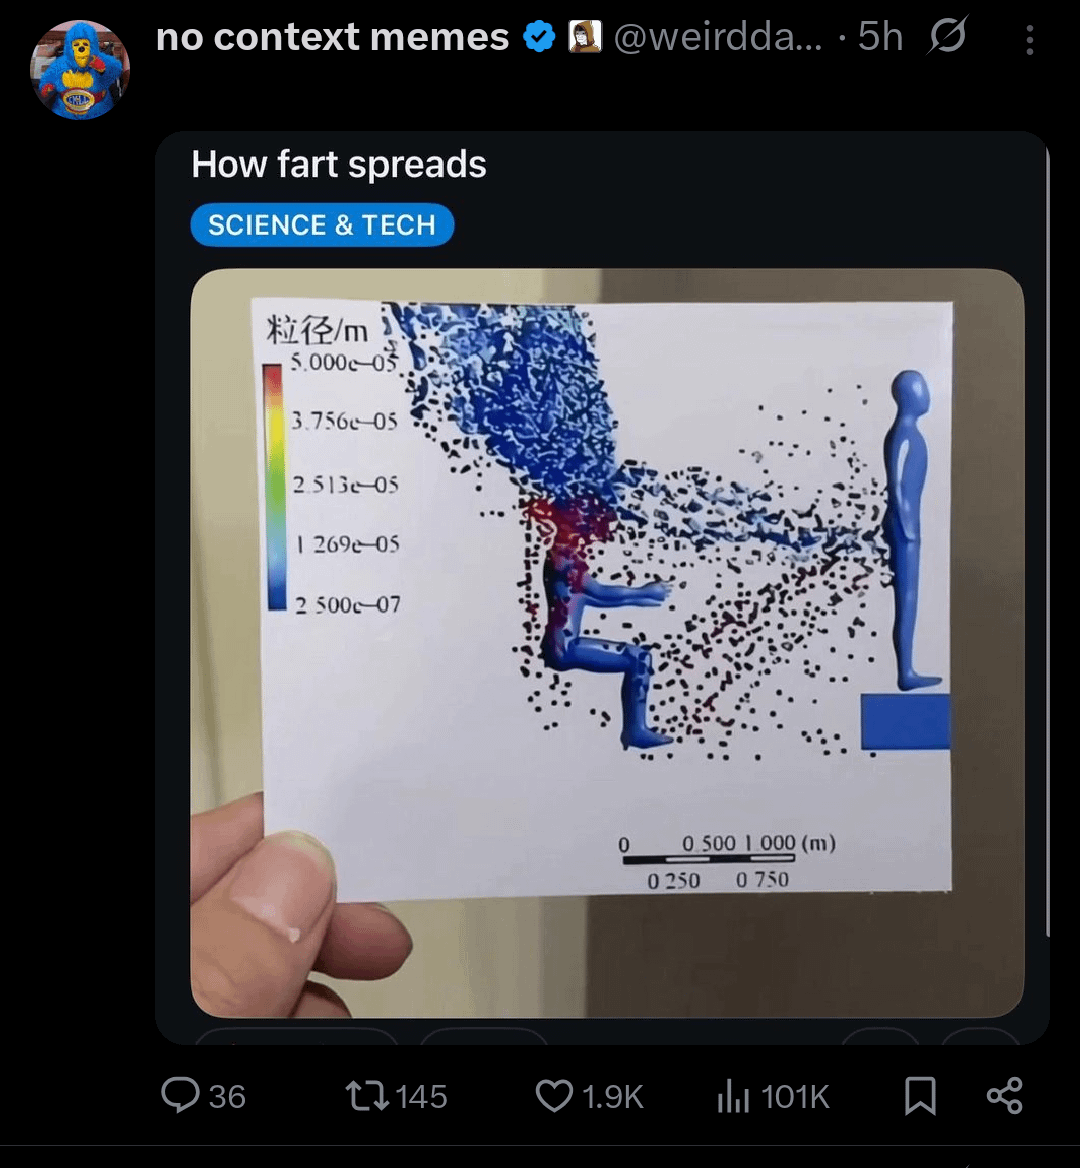1080x1168 pixels.
Task: Click the 1.9K likes count
Action: coord(612,1096)
